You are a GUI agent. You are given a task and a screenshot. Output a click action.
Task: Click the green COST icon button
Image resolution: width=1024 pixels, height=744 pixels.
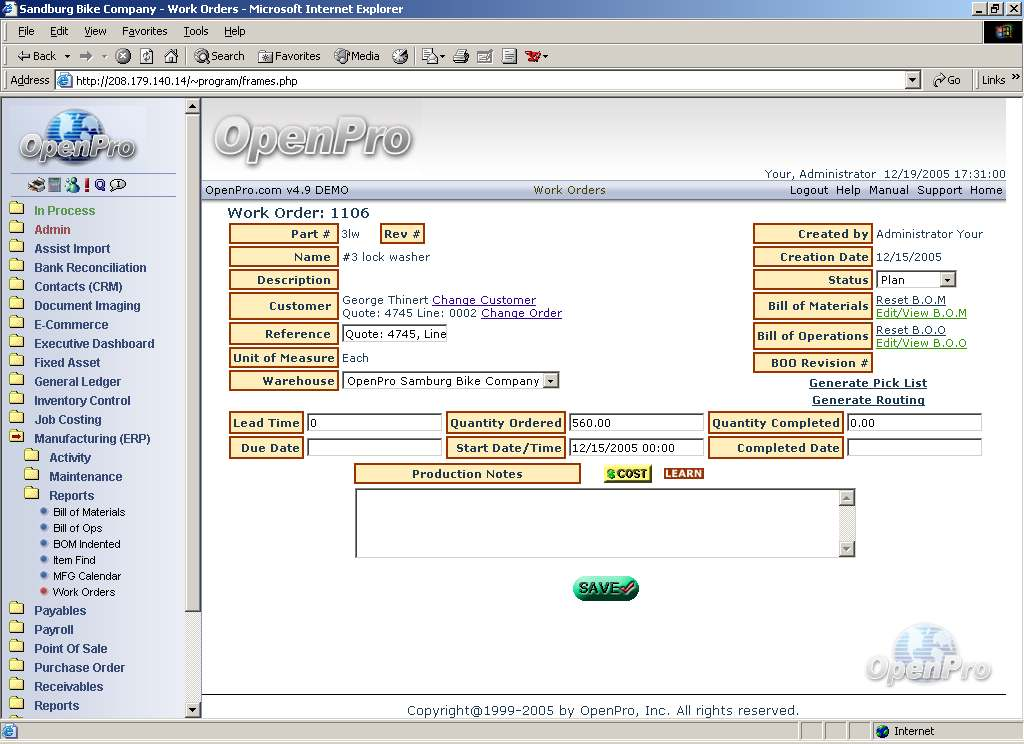click(x=627, y=474)
